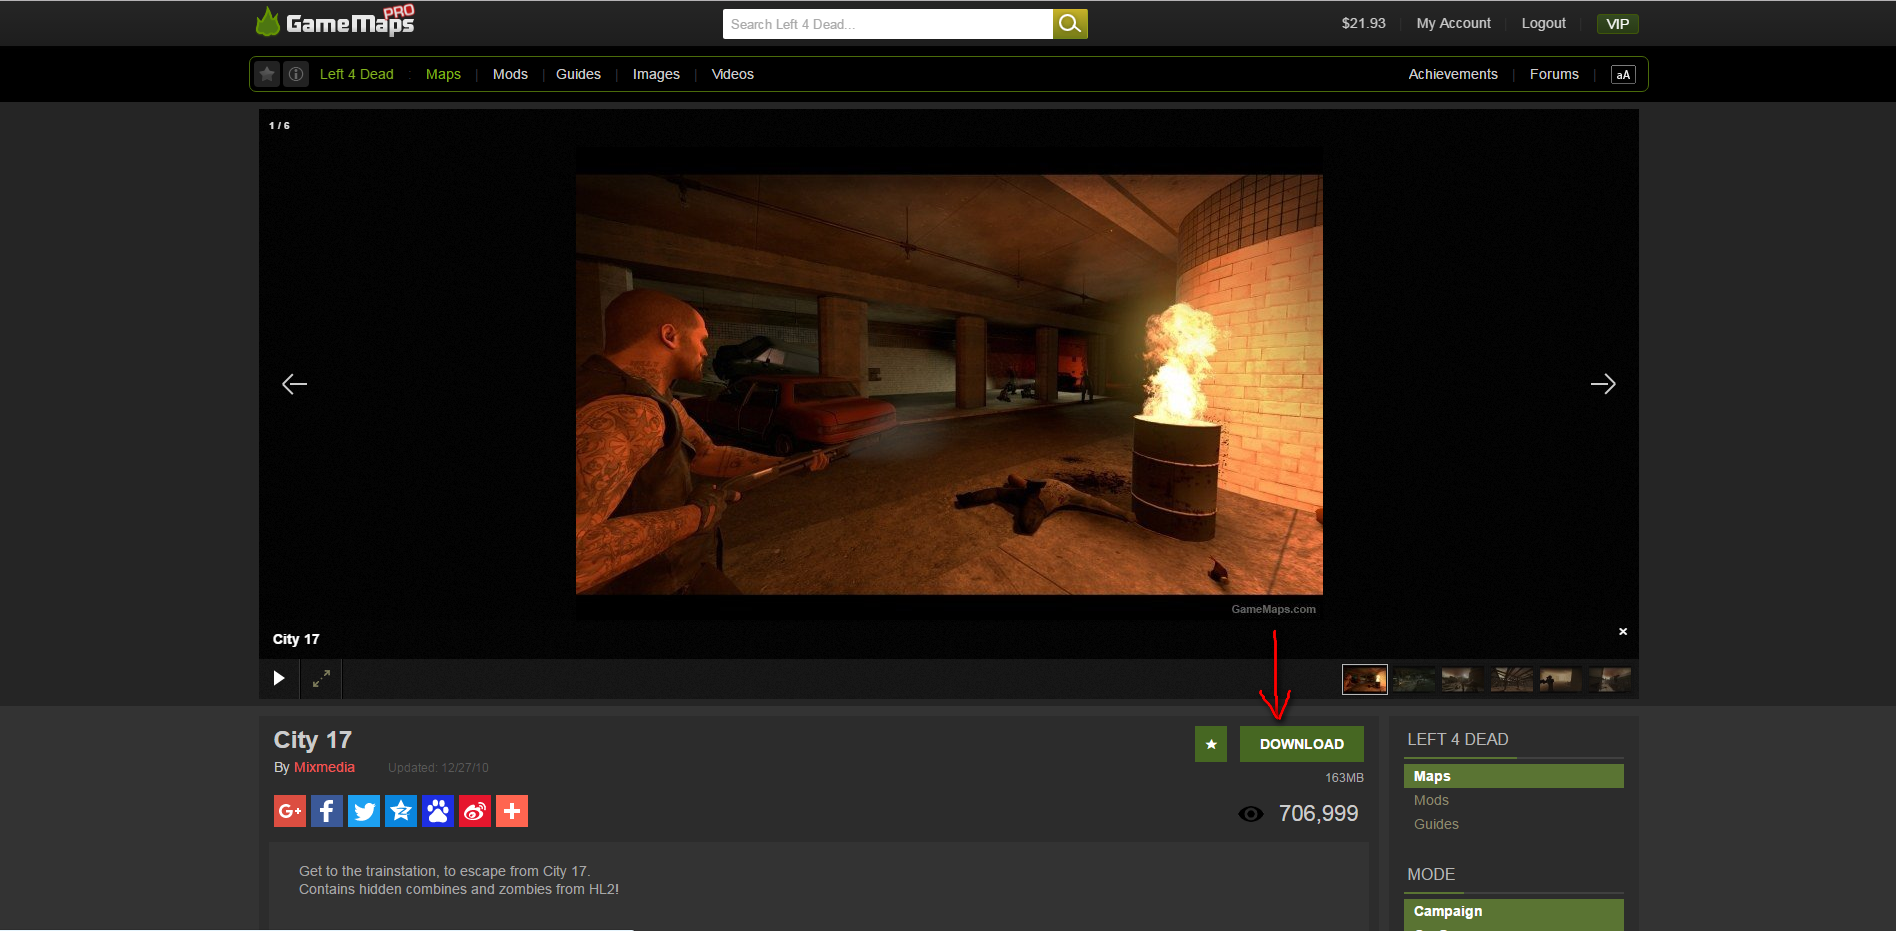The height and width of the screenshot is (931, 1896).
Task: Open the Videos navigation tab
Action: (x=733, y=74)
